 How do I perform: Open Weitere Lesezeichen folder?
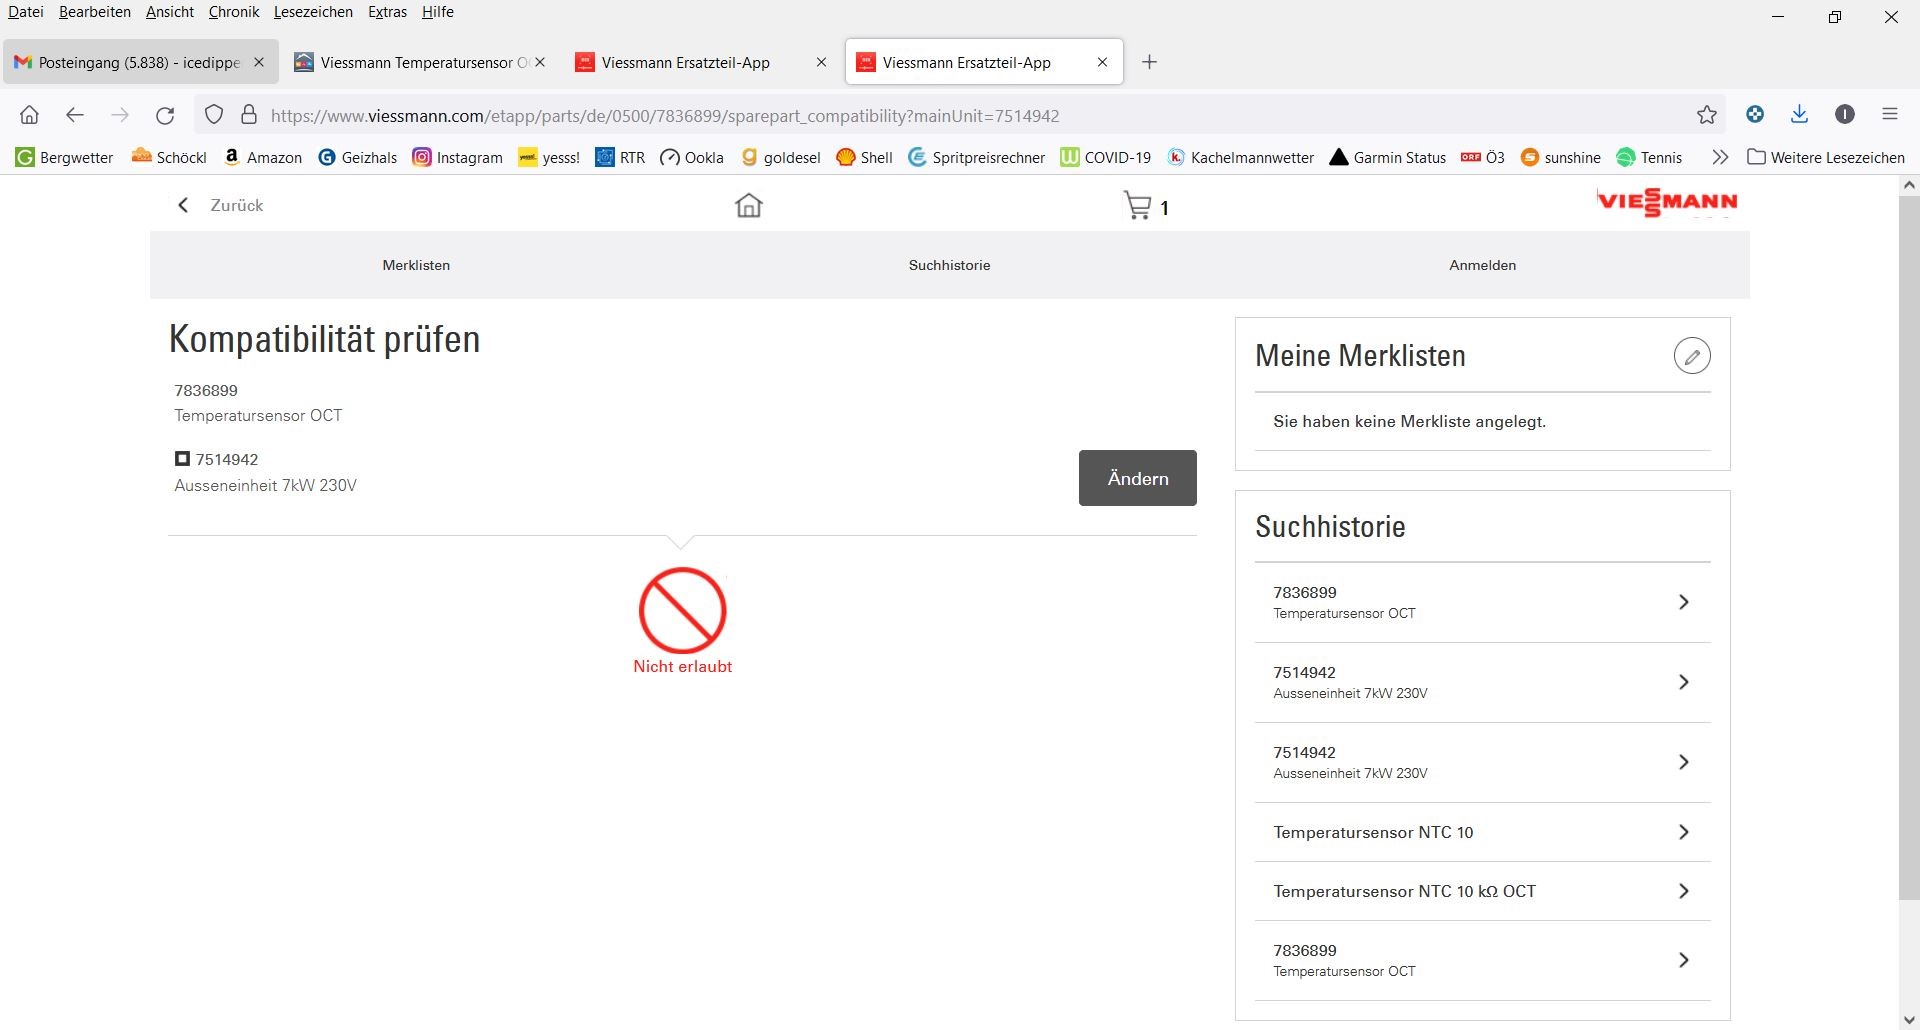click(1826, 157)
